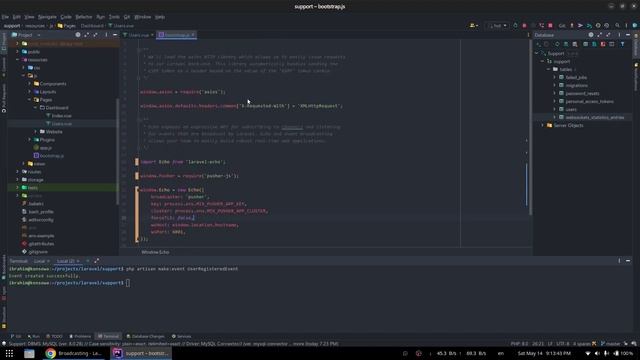Expand the routes folder
Image resolution: width=640 pixels, height=360 pixels.
[18, 172]
